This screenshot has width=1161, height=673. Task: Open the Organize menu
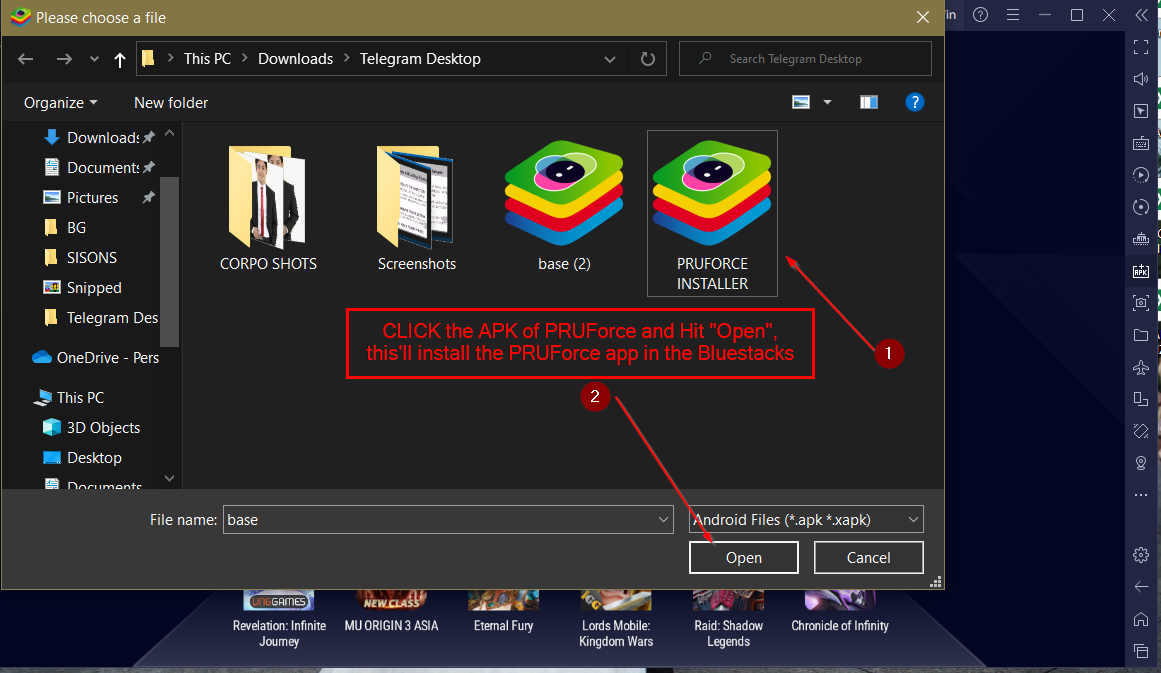point(61,102)
